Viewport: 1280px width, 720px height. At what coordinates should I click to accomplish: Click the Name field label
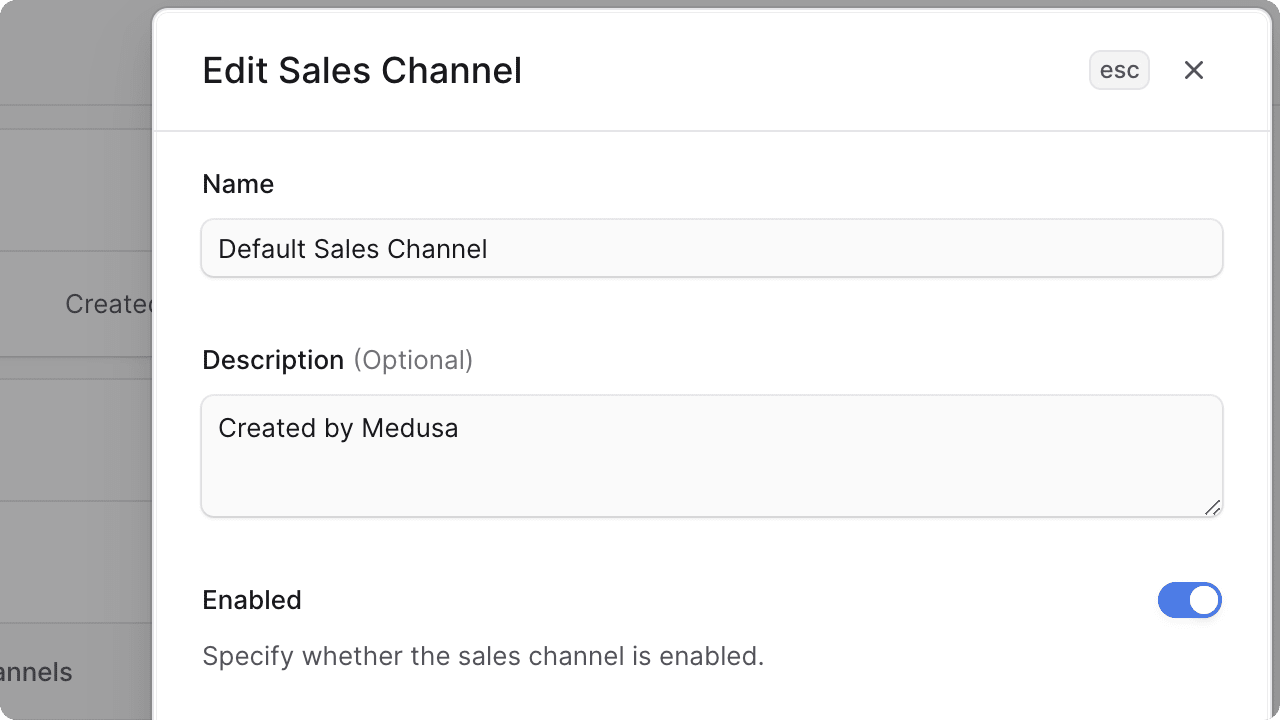point(238,184)
